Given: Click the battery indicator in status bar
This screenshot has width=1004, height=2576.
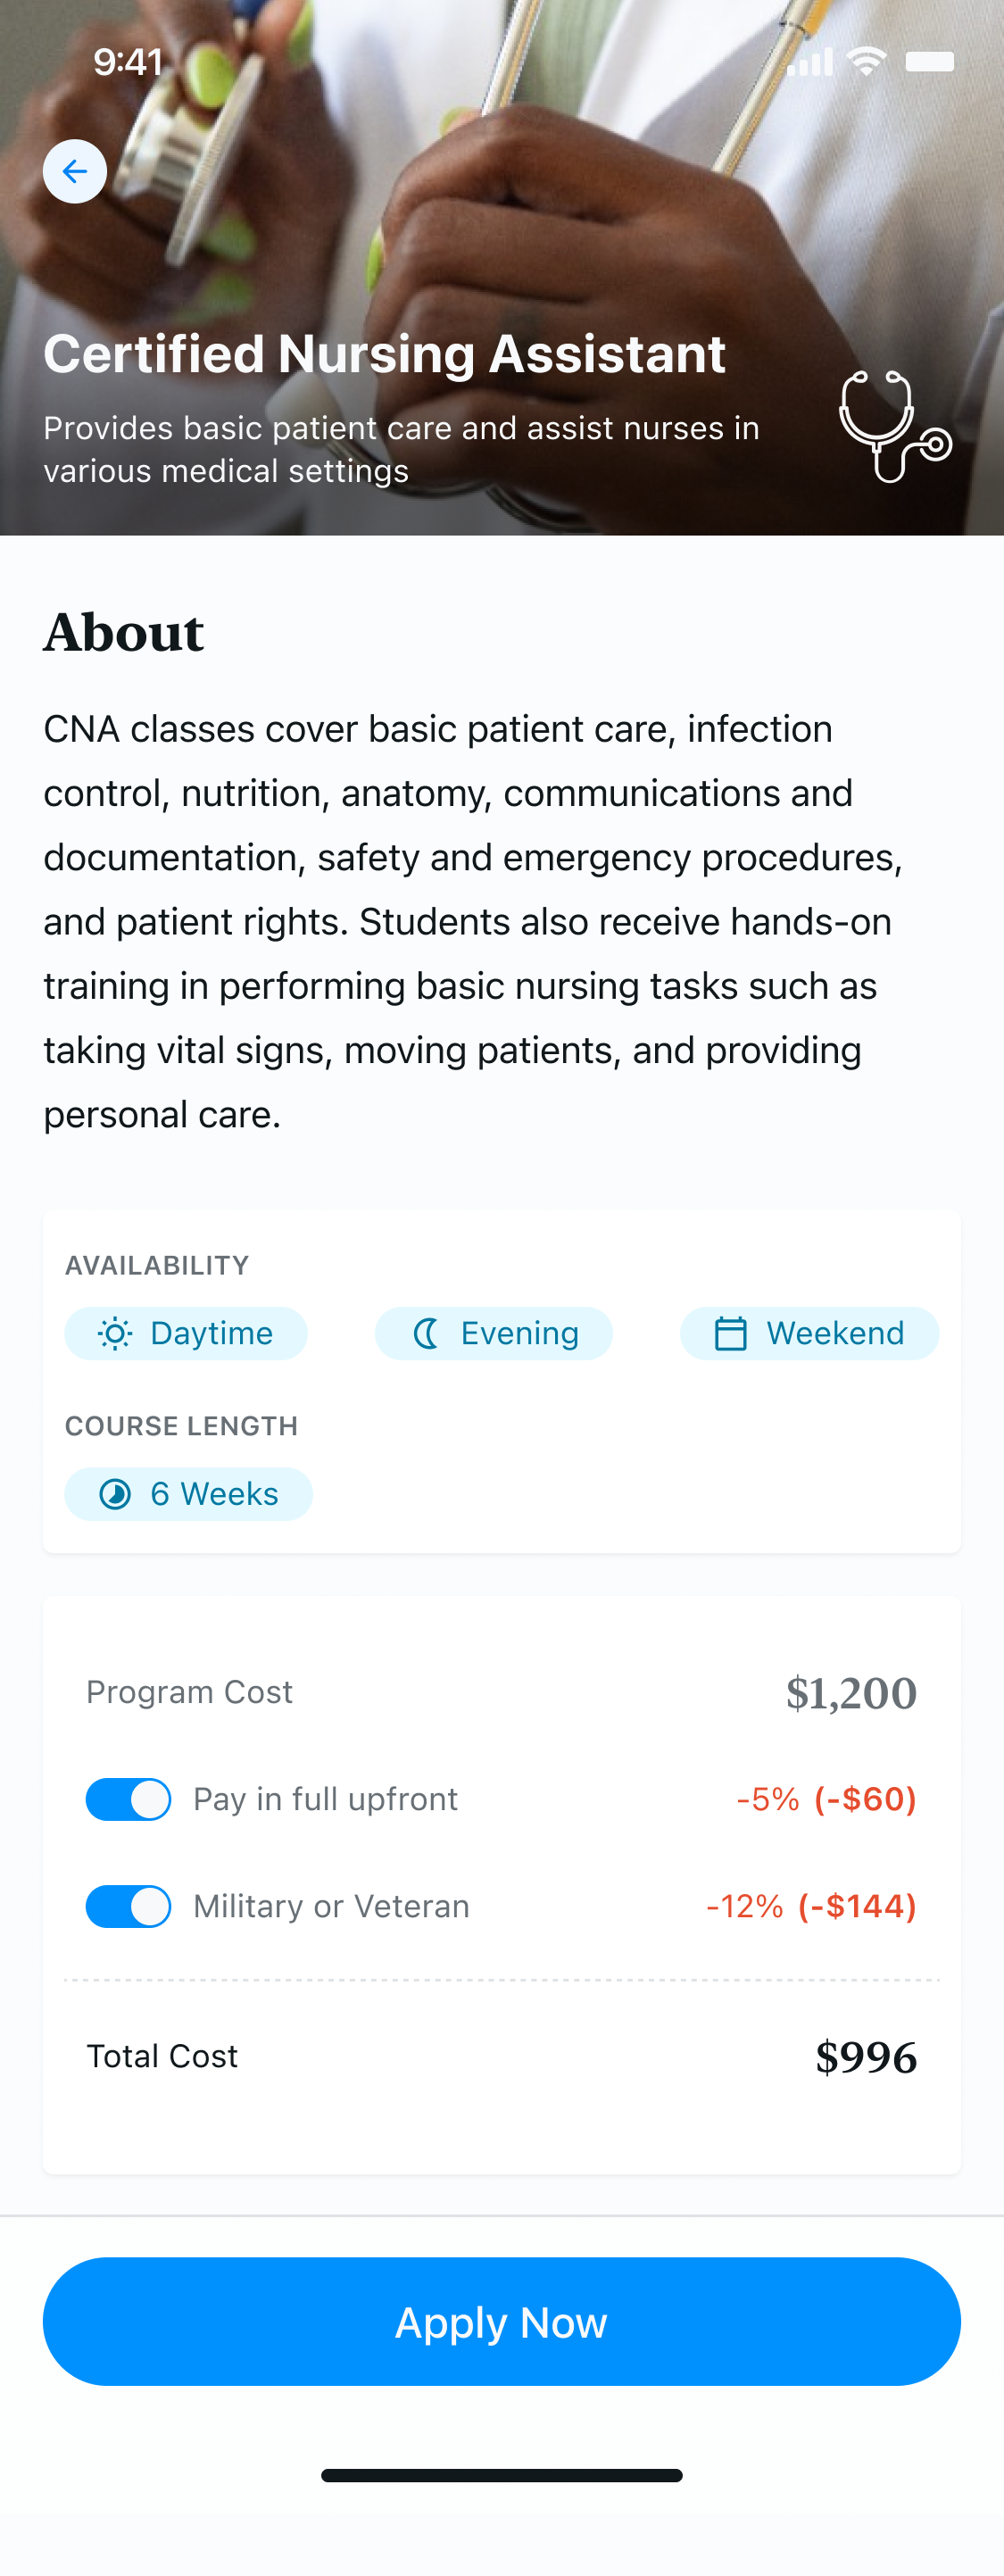Looking at the screenshot, I should (929, 62).
